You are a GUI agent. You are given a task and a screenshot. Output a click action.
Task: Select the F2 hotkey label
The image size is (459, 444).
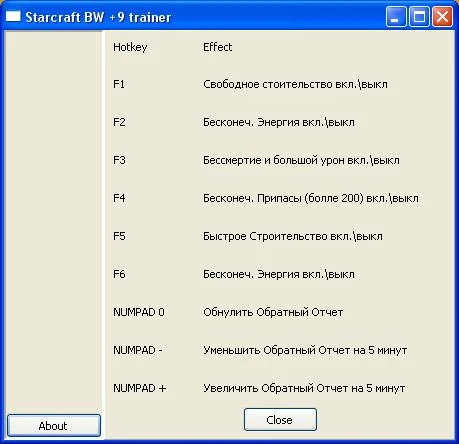119,122
